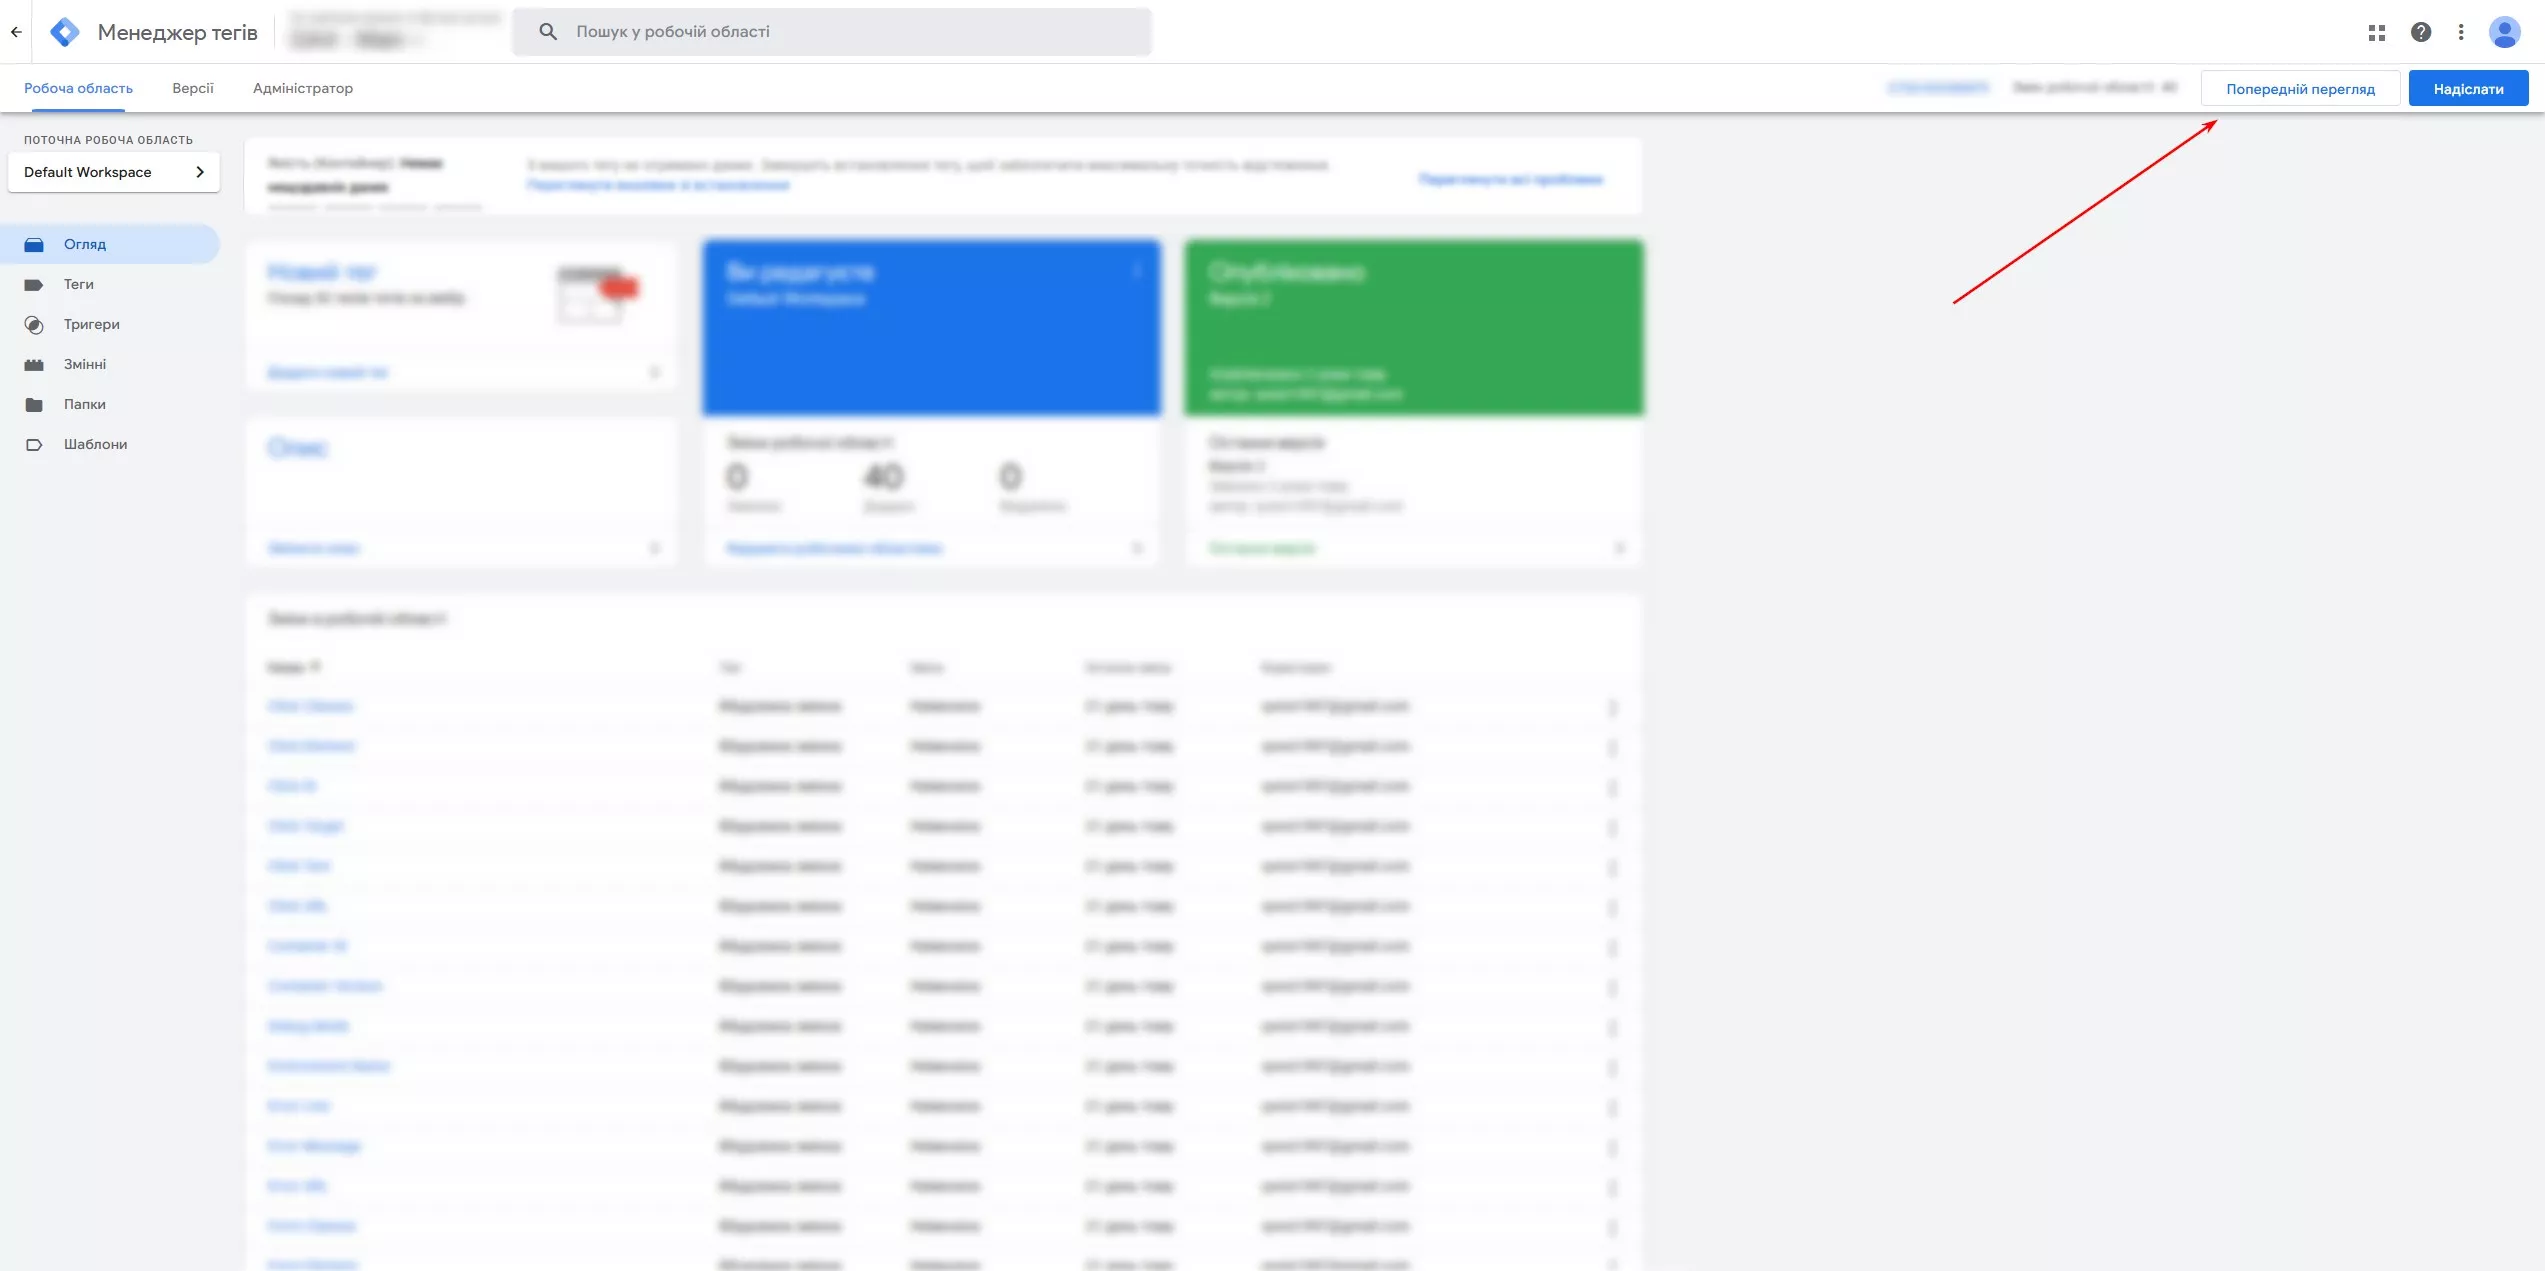Open the three-dot more options menu

[2461, 32]
